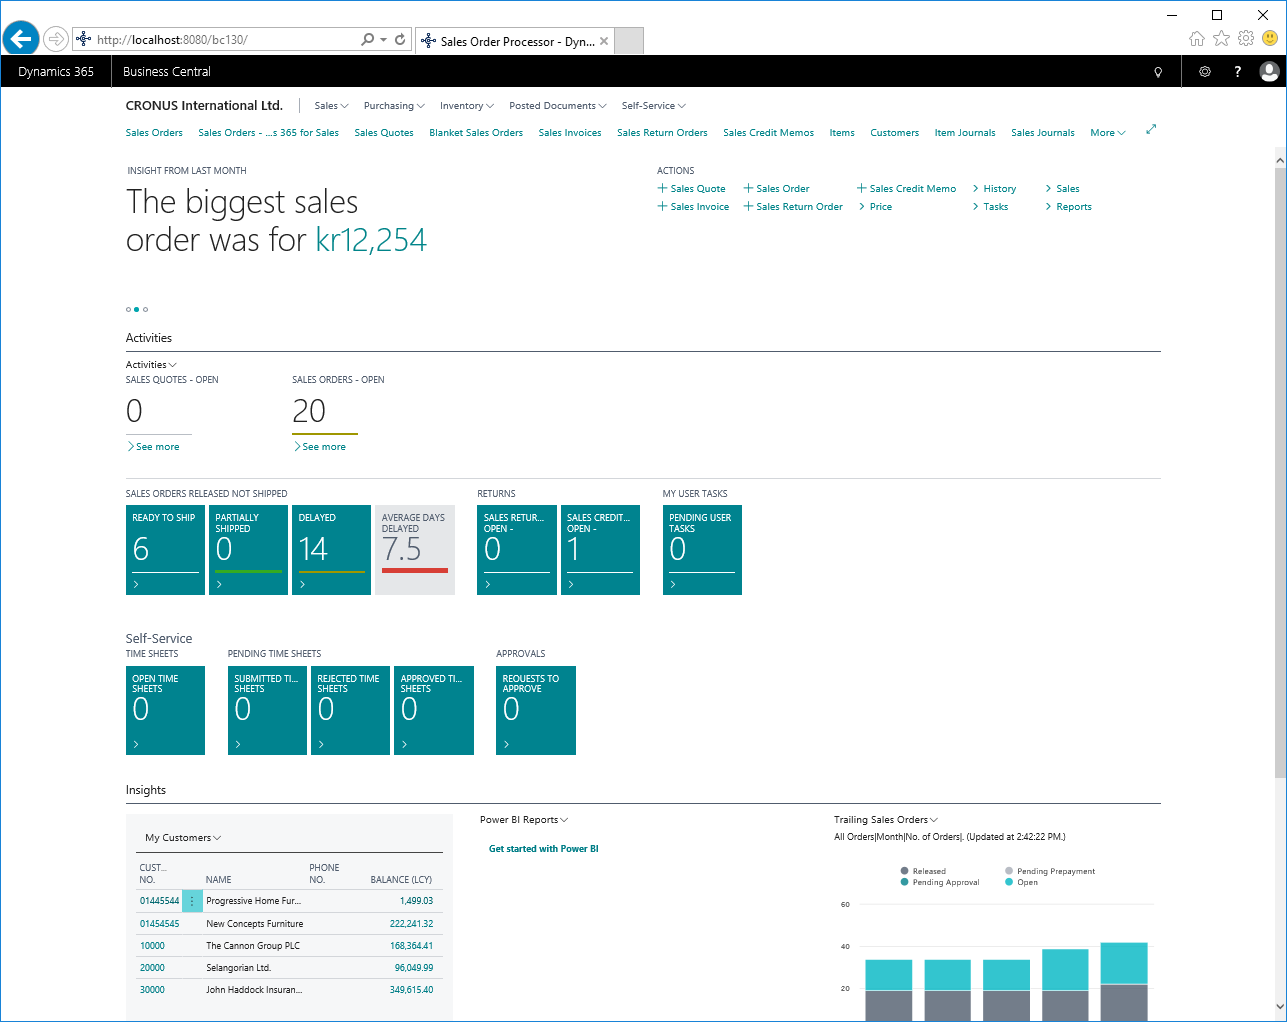Viewport: 1287px width, 1022px height.
Task: Expand the Tasks actions group
Action: 990,207
